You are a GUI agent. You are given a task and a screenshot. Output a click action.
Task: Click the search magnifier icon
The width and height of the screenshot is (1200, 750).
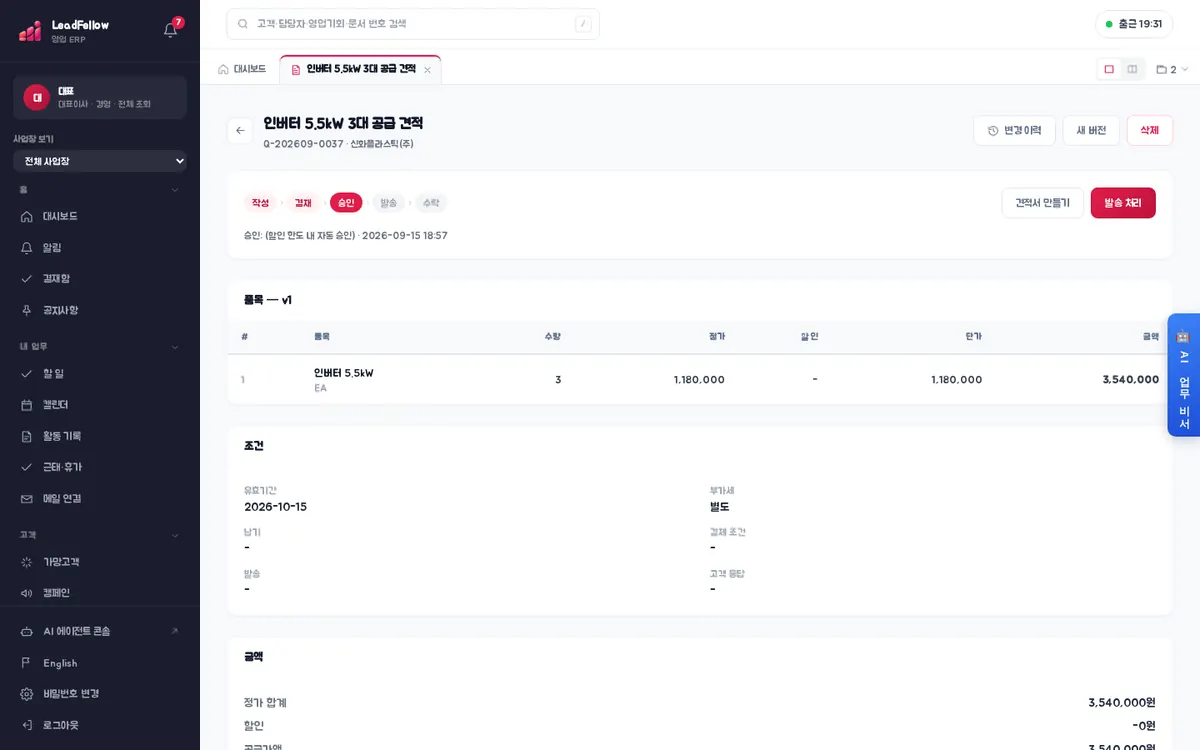243,24
